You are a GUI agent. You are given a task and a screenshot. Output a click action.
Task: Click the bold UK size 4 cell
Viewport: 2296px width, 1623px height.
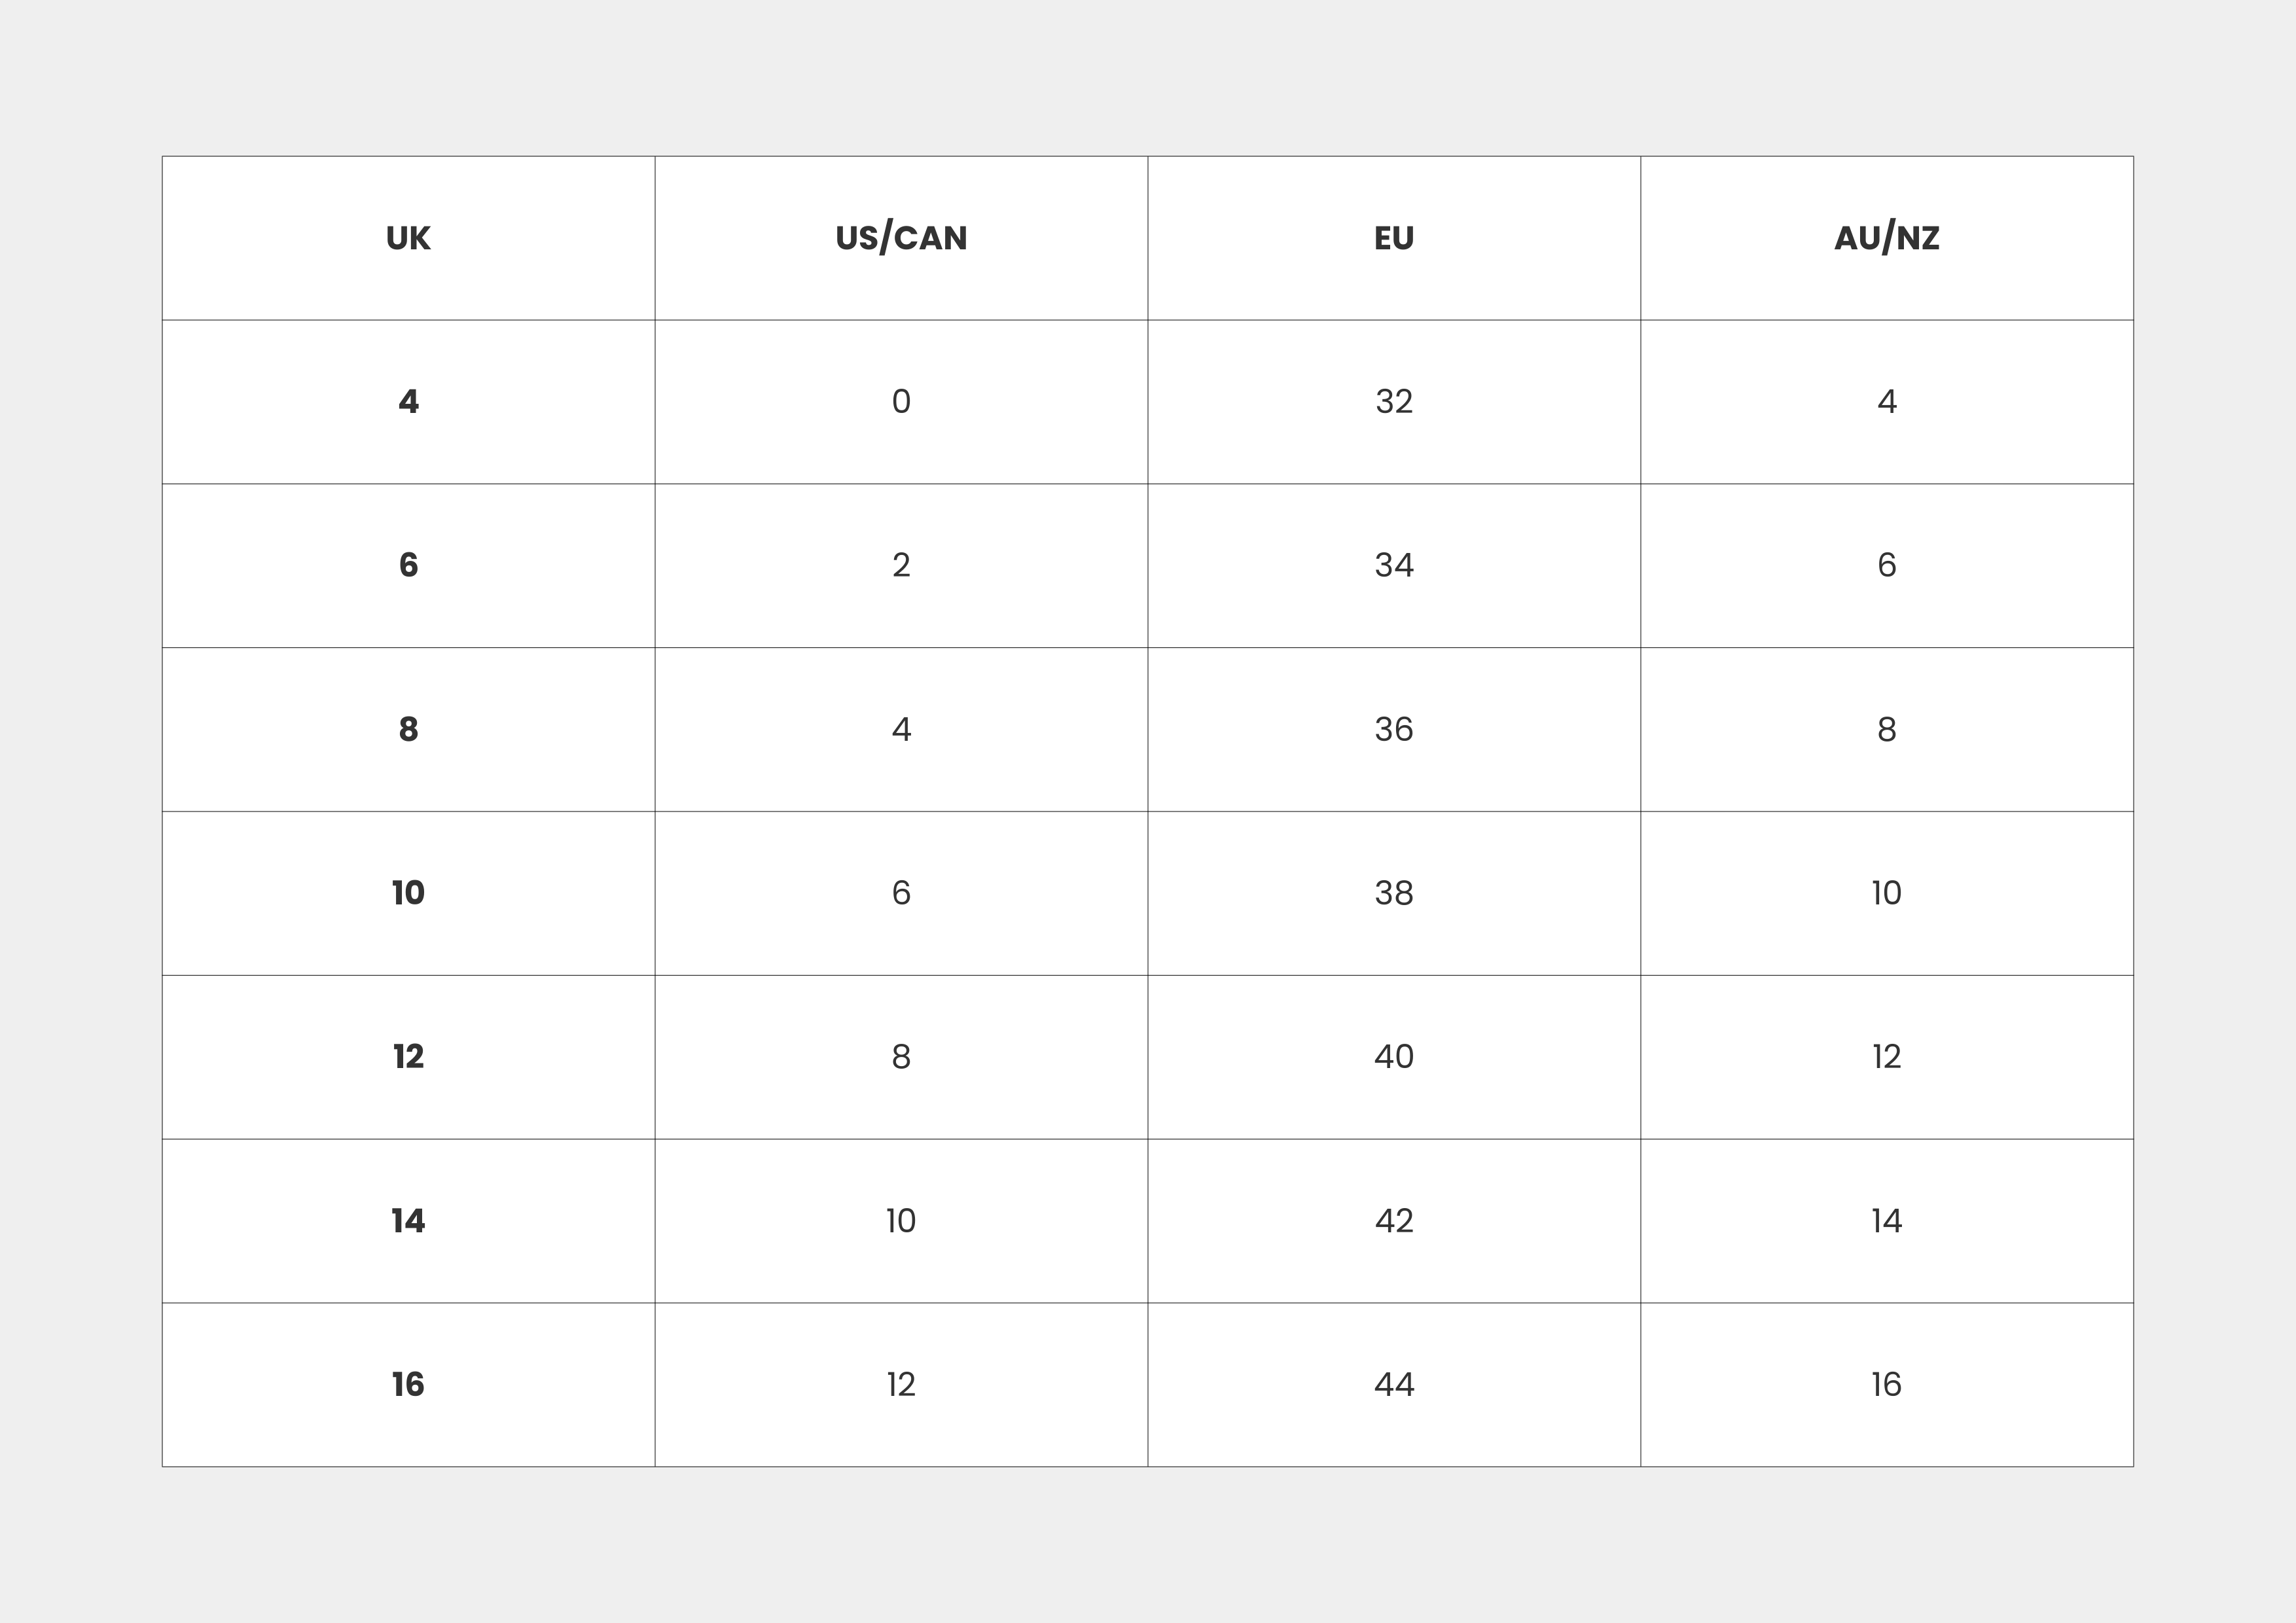pos(408,402)
